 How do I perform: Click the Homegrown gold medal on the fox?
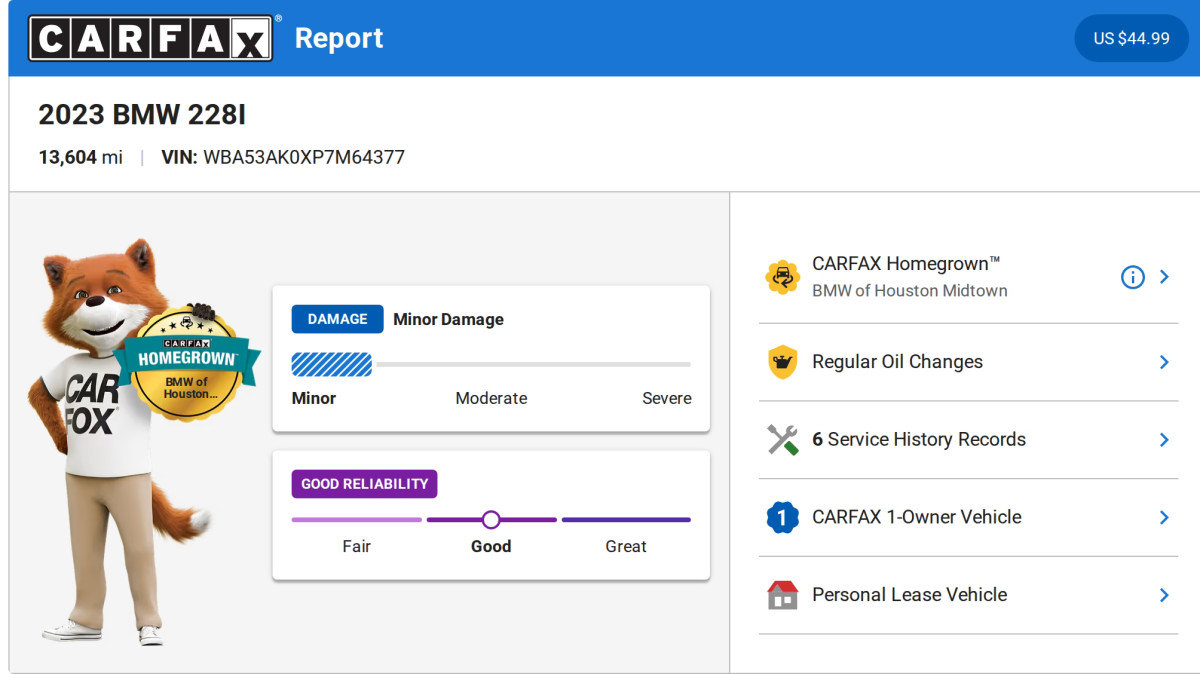187,362
